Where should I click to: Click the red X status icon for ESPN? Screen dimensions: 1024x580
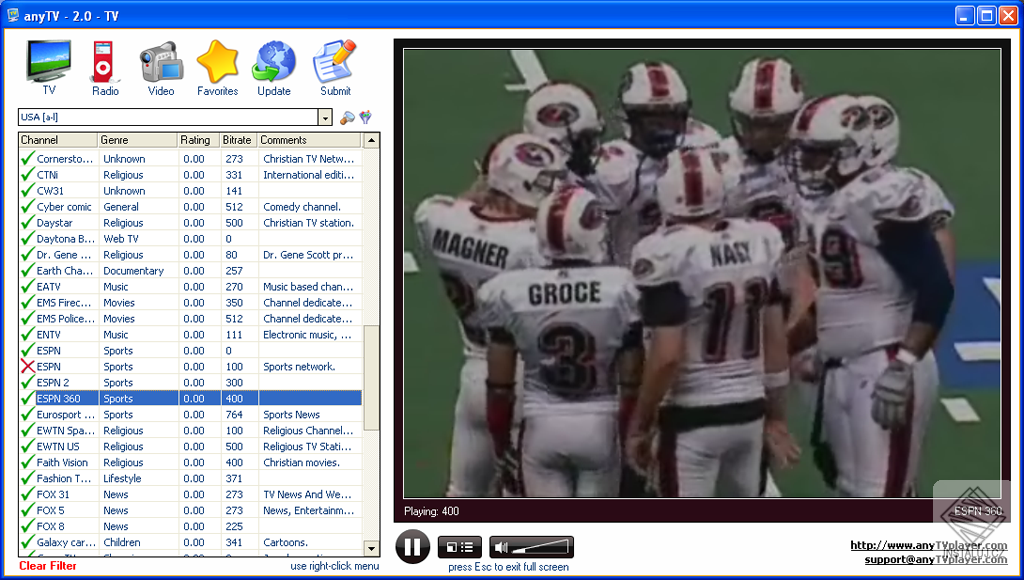[x=27, y=366]
